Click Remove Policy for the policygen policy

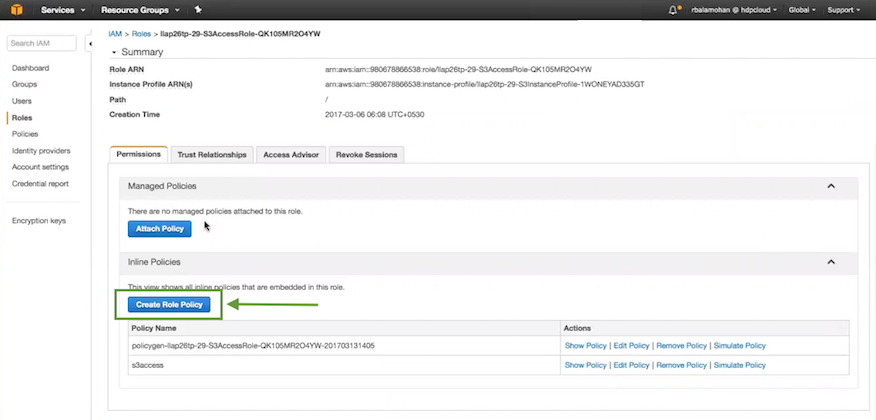click(x=682, y=346)
